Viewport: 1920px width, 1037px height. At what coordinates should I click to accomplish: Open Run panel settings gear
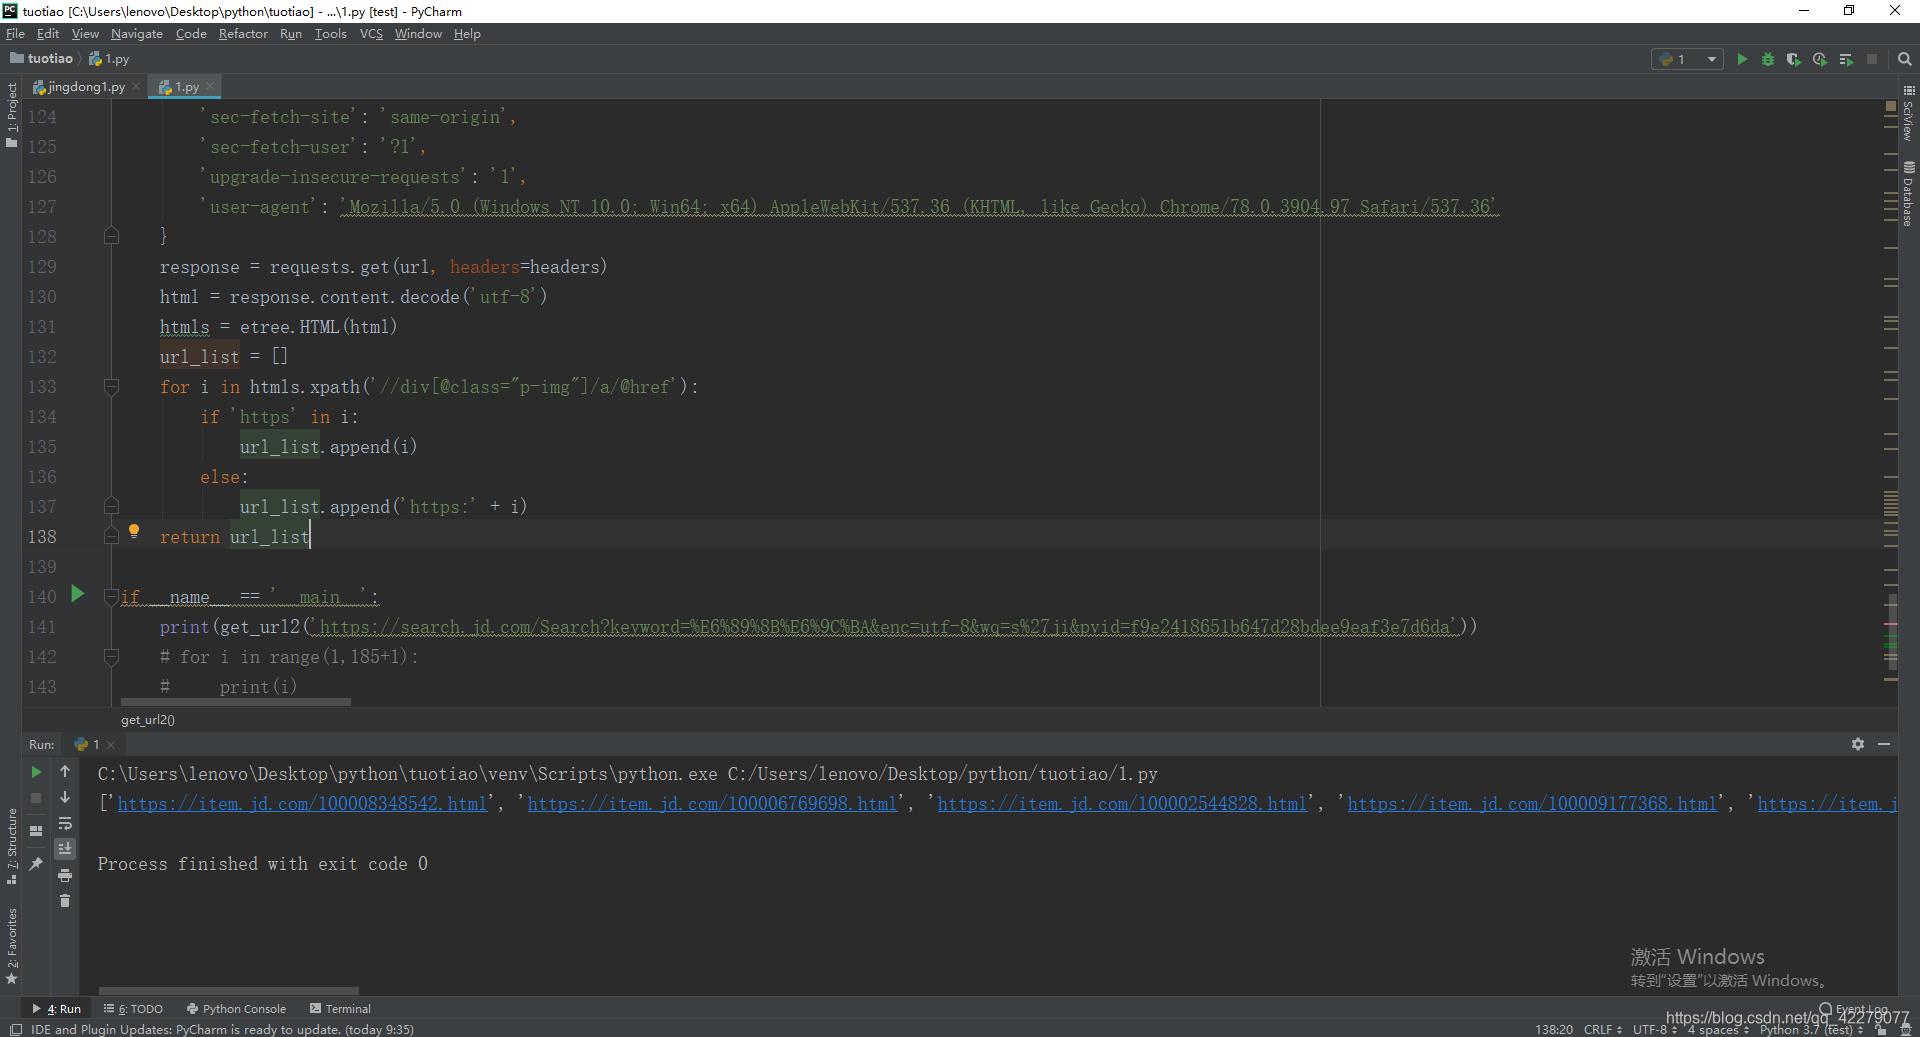pos(1858,744)
